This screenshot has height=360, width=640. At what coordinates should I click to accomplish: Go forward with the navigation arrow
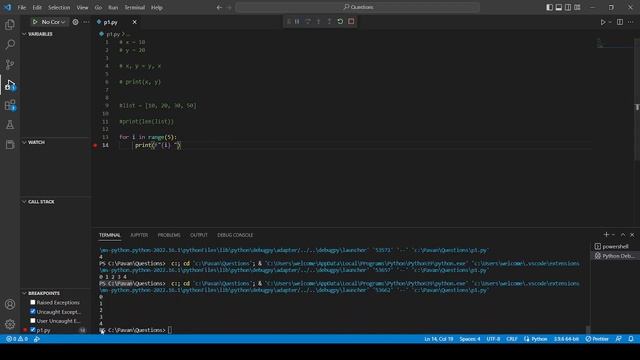pos(229,7)
